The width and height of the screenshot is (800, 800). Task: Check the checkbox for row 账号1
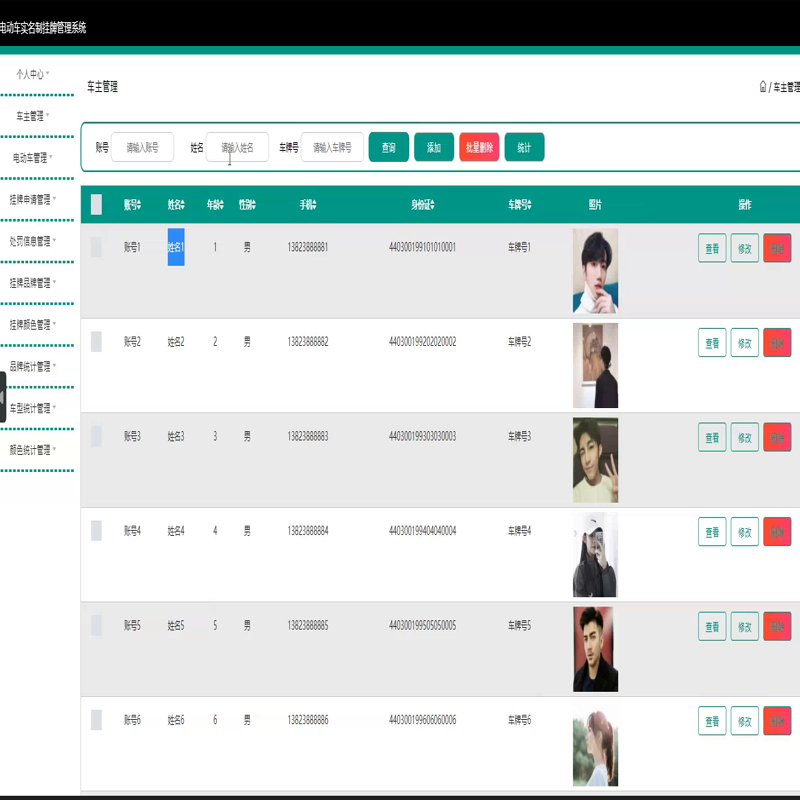click(96, 247)
